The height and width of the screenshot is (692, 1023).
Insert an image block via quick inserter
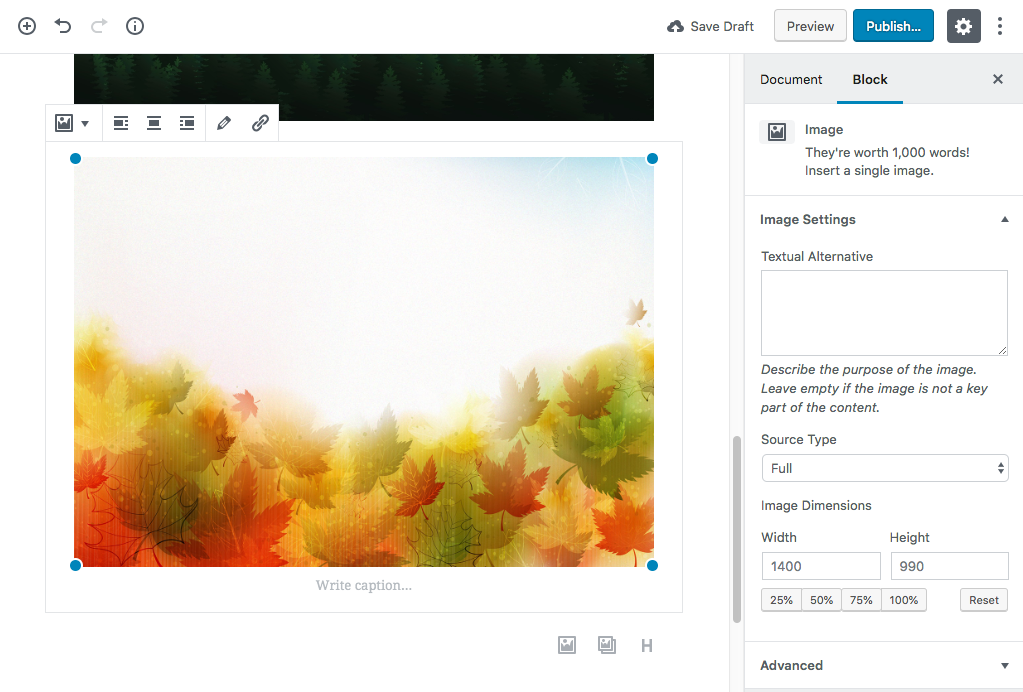click(x=567, y=645)
